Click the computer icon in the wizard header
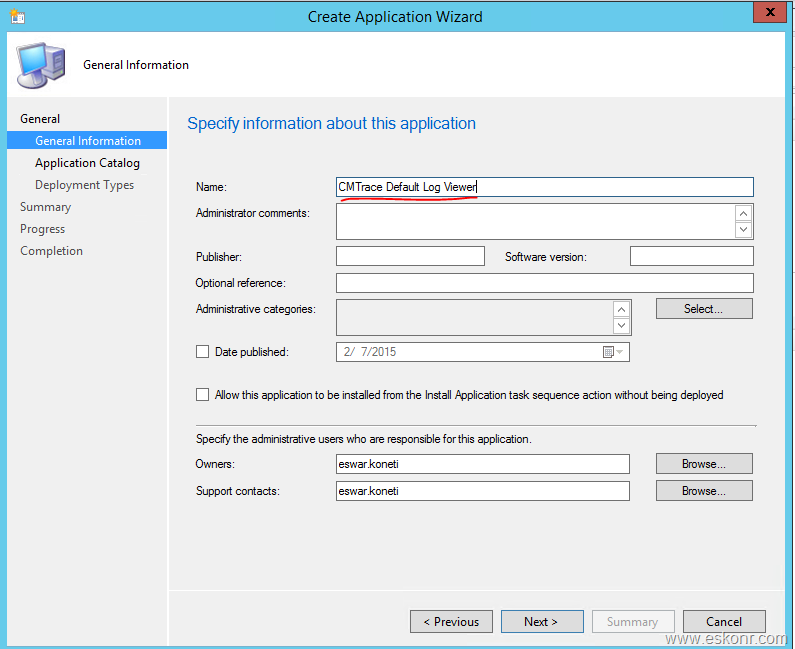Image resolution: width=795 pixels, height=649 pixels. point(40,65)
